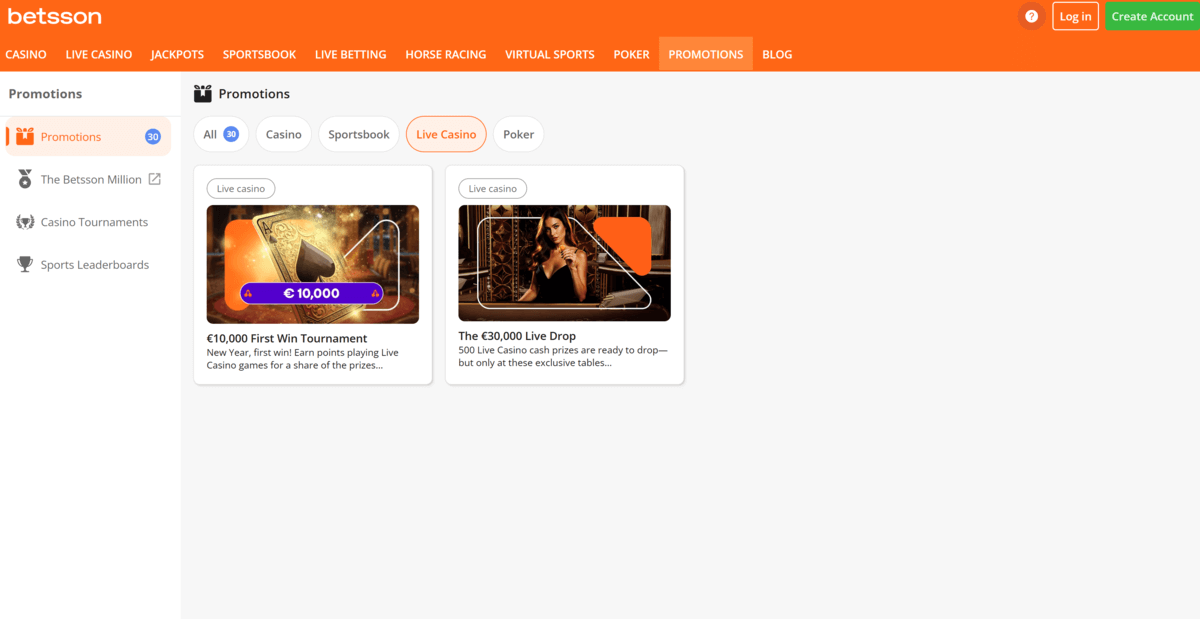This screenshot has height=619, width=1200.
Task: Click the external link icon next to Betsson Million
Action: (x=155, y=179)
